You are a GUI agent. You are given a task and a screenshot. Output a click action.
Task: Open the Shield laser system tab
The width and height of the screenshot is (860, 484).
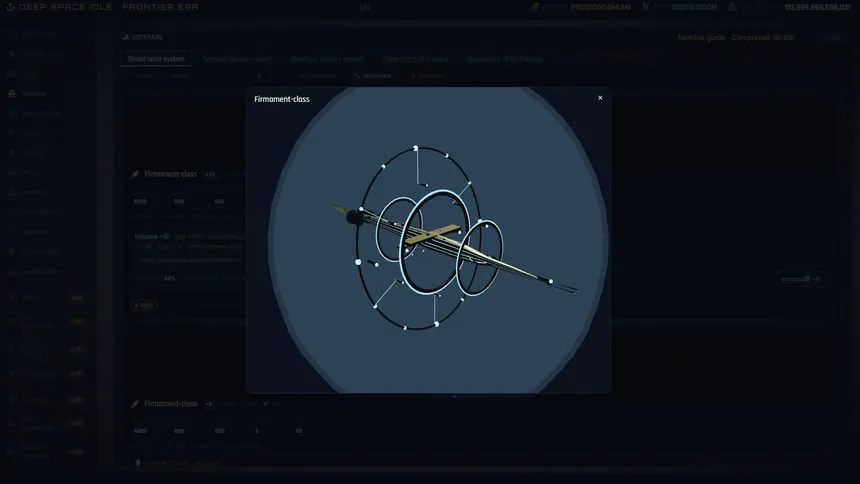coord(156,59)
